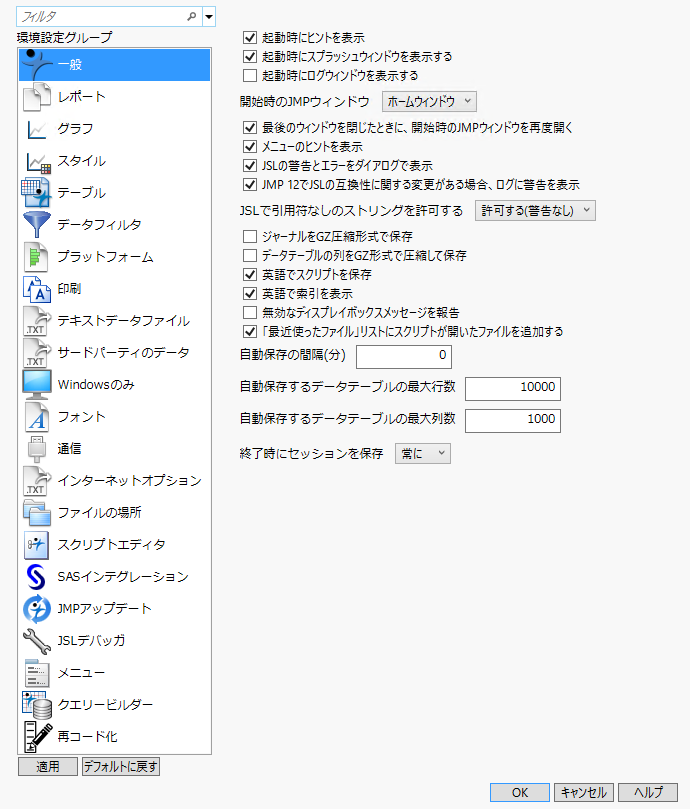
Task: Click the OK button
Action: pos(520,792)
